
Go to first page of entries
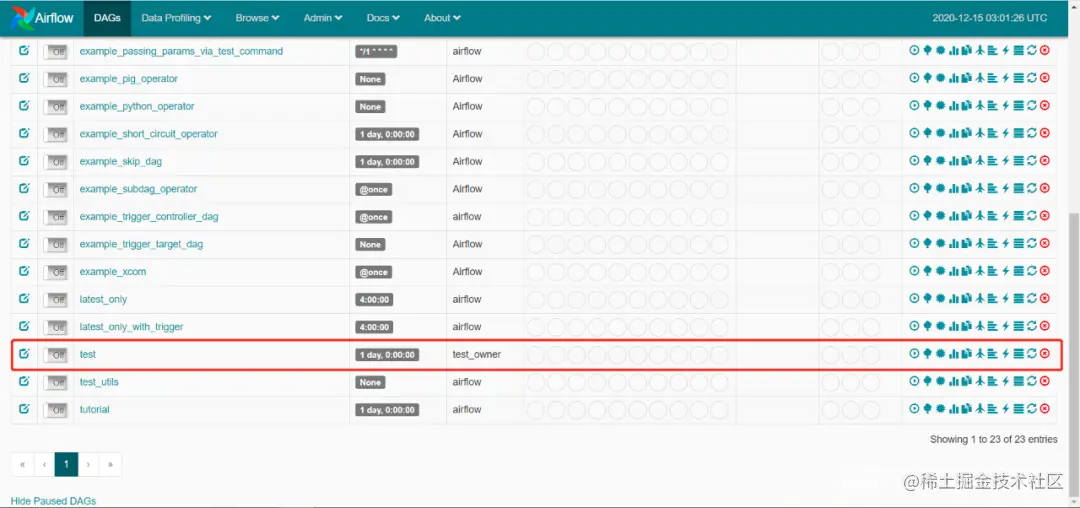point(22,464)
